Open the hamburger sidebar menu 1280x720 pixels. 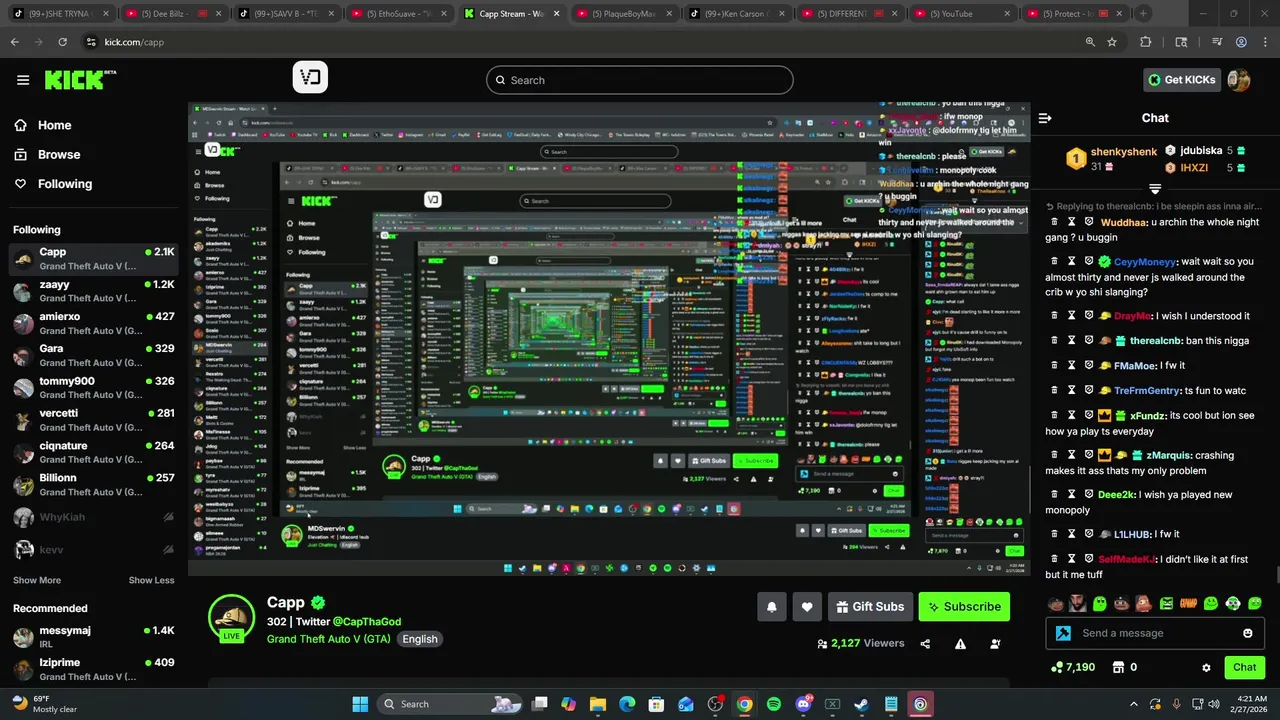23,80
